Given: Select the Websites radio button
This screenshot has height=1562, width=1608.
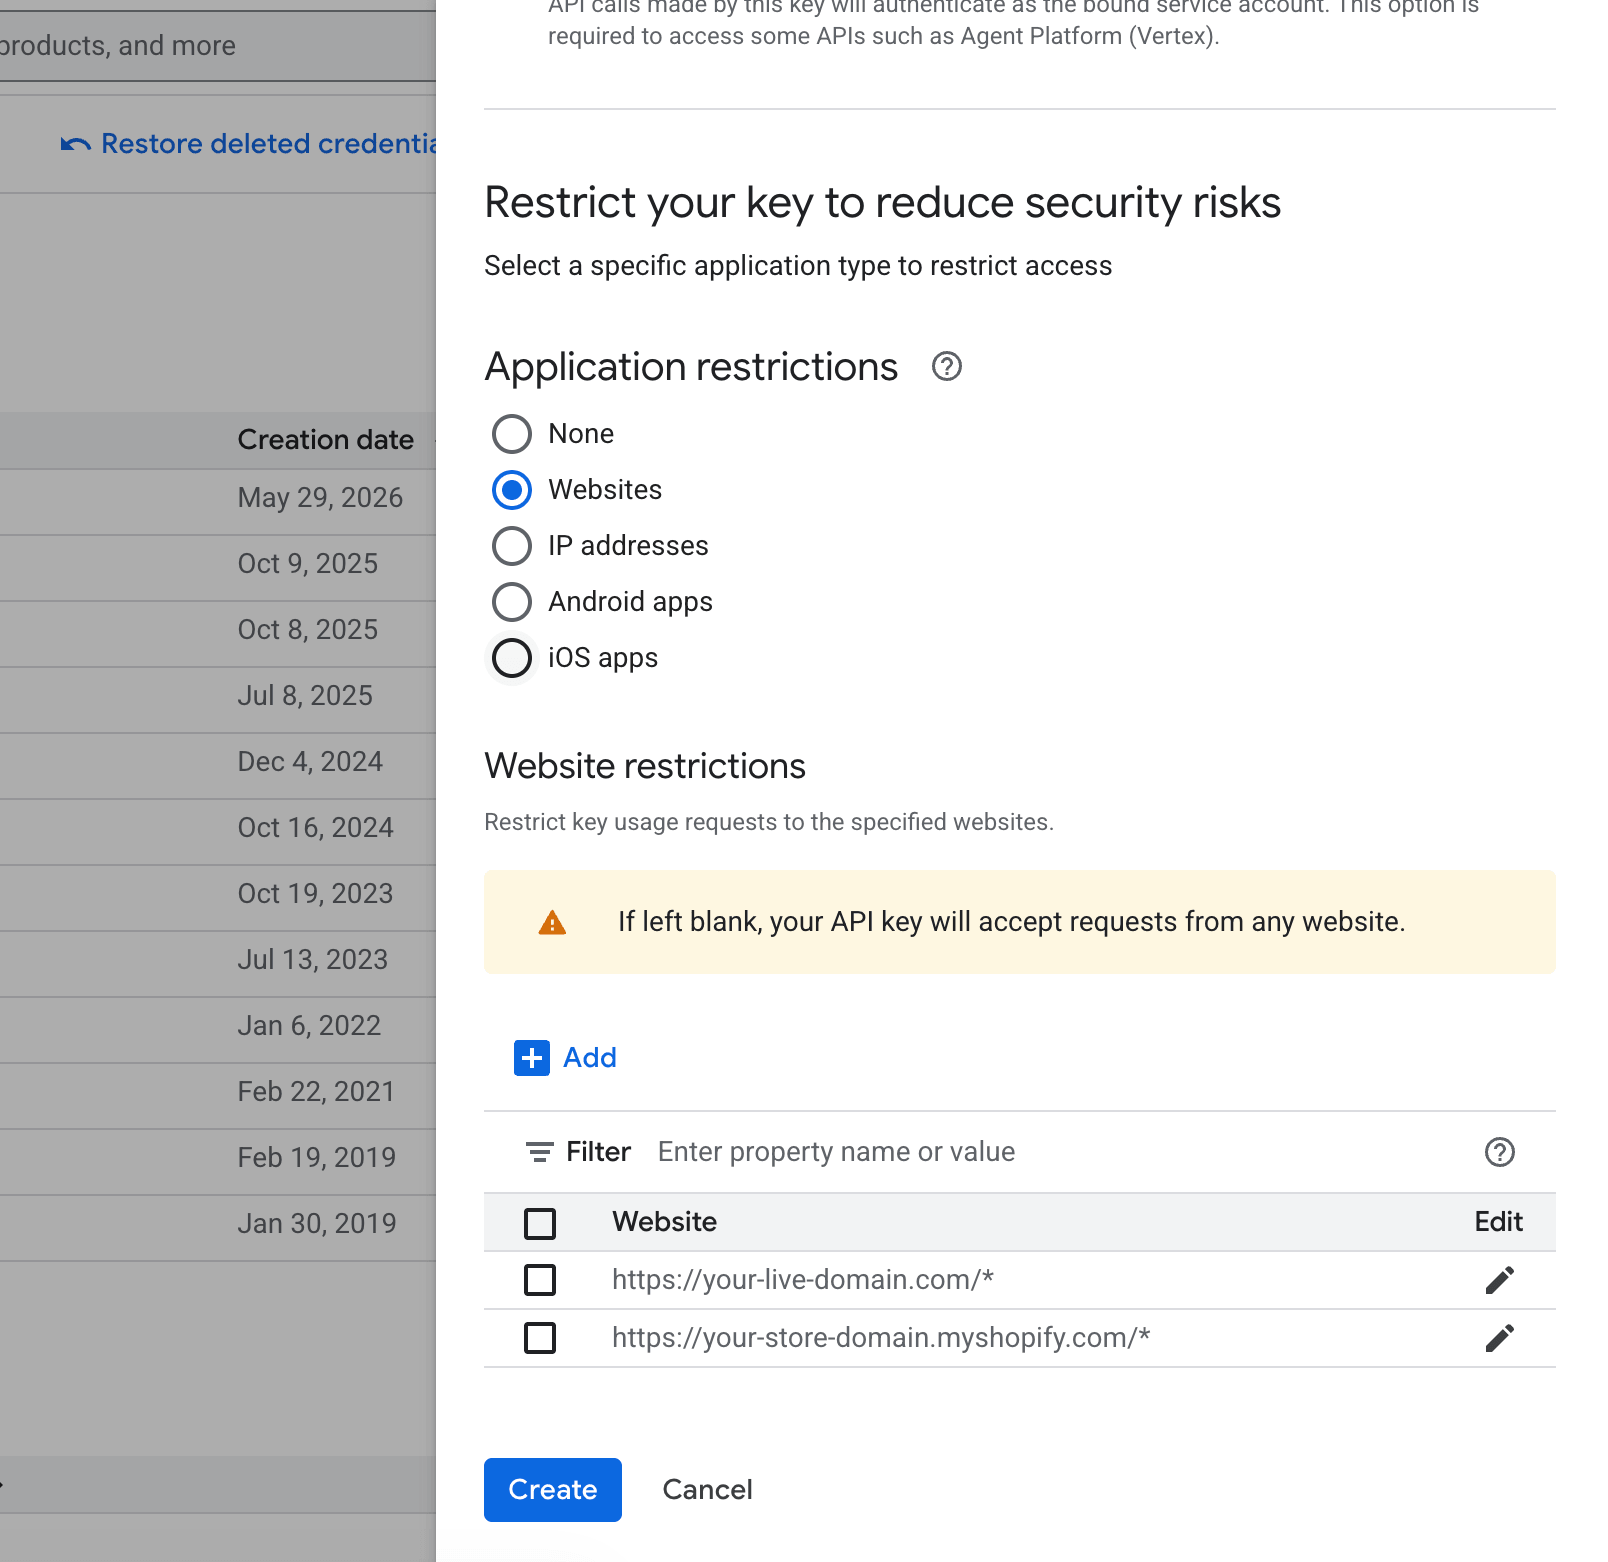Looking at the screenshot, I should click(x=512, y=490).
